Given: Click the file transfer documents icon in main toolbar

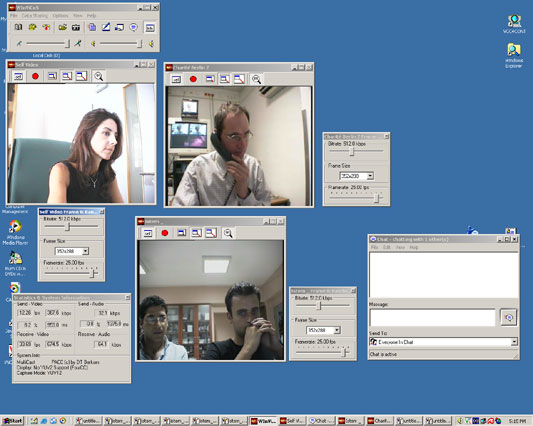Looking at the screenshot, I should pos(92,27).
